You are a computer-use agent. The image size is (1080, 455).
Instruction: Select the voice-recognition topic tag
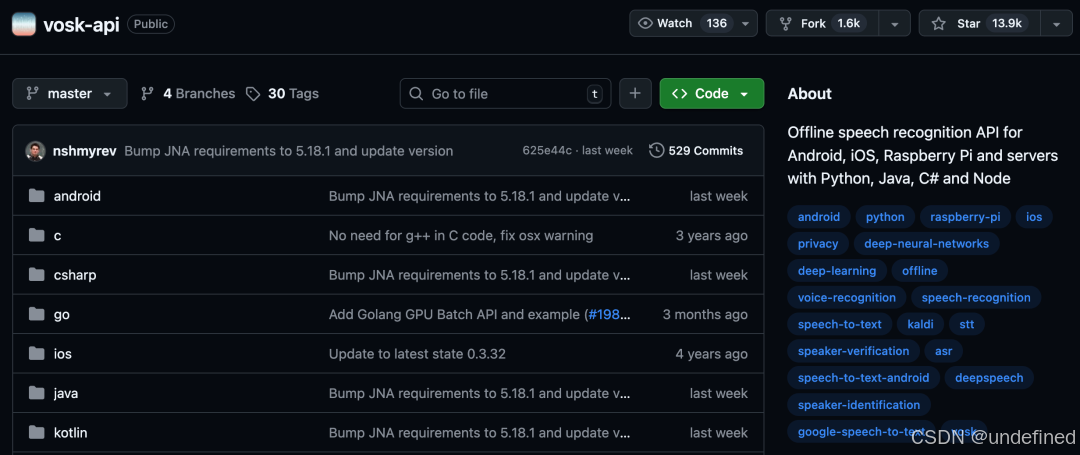click(847, 297)
